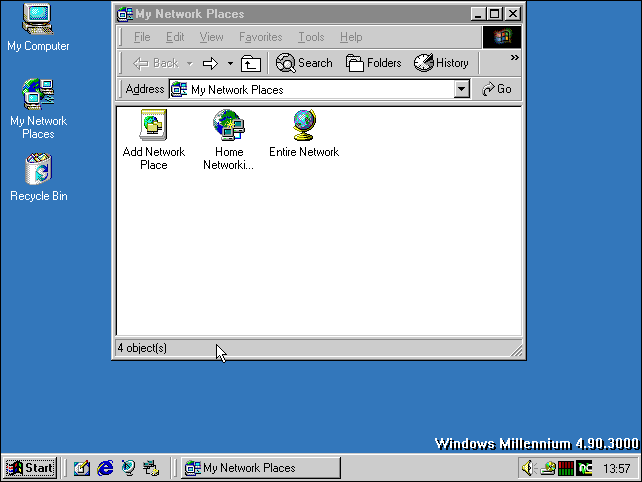Image resolution: width=642 pixels, height=482 pixels.
Task: Open the Add Network Place icon
Action: (x=154, y=140)
